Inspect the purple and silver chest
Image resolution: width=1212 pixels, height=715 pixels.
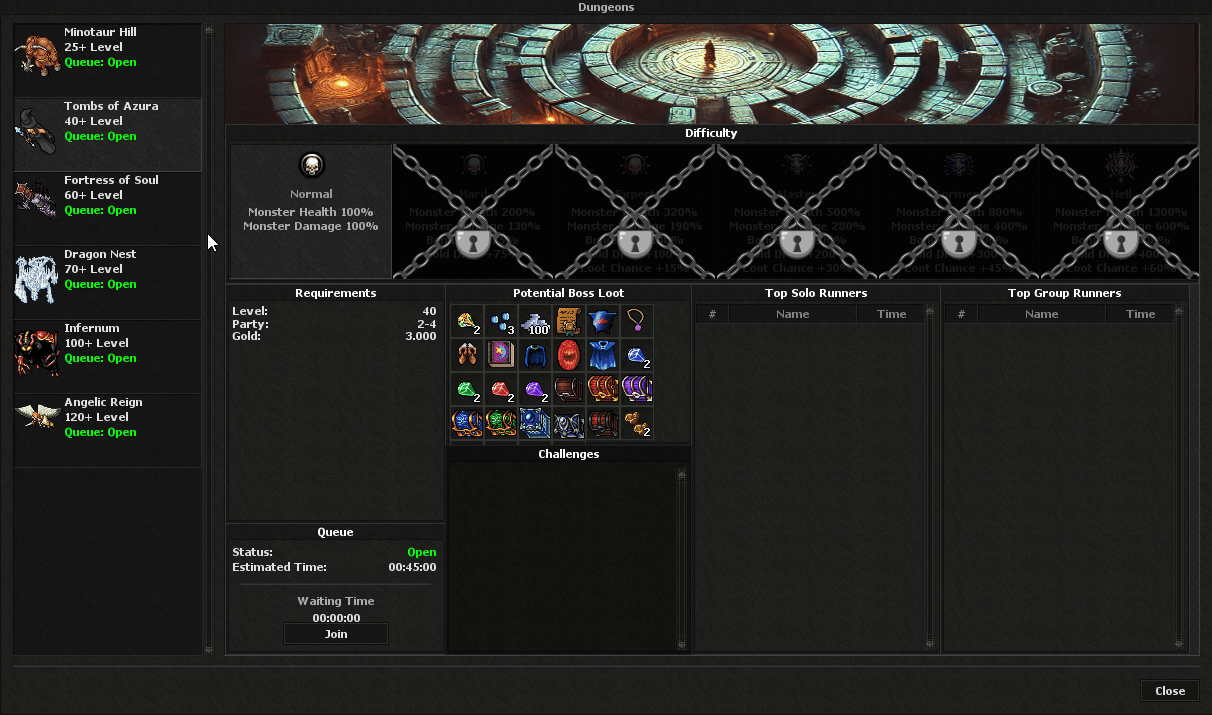[x=637, y=390]
